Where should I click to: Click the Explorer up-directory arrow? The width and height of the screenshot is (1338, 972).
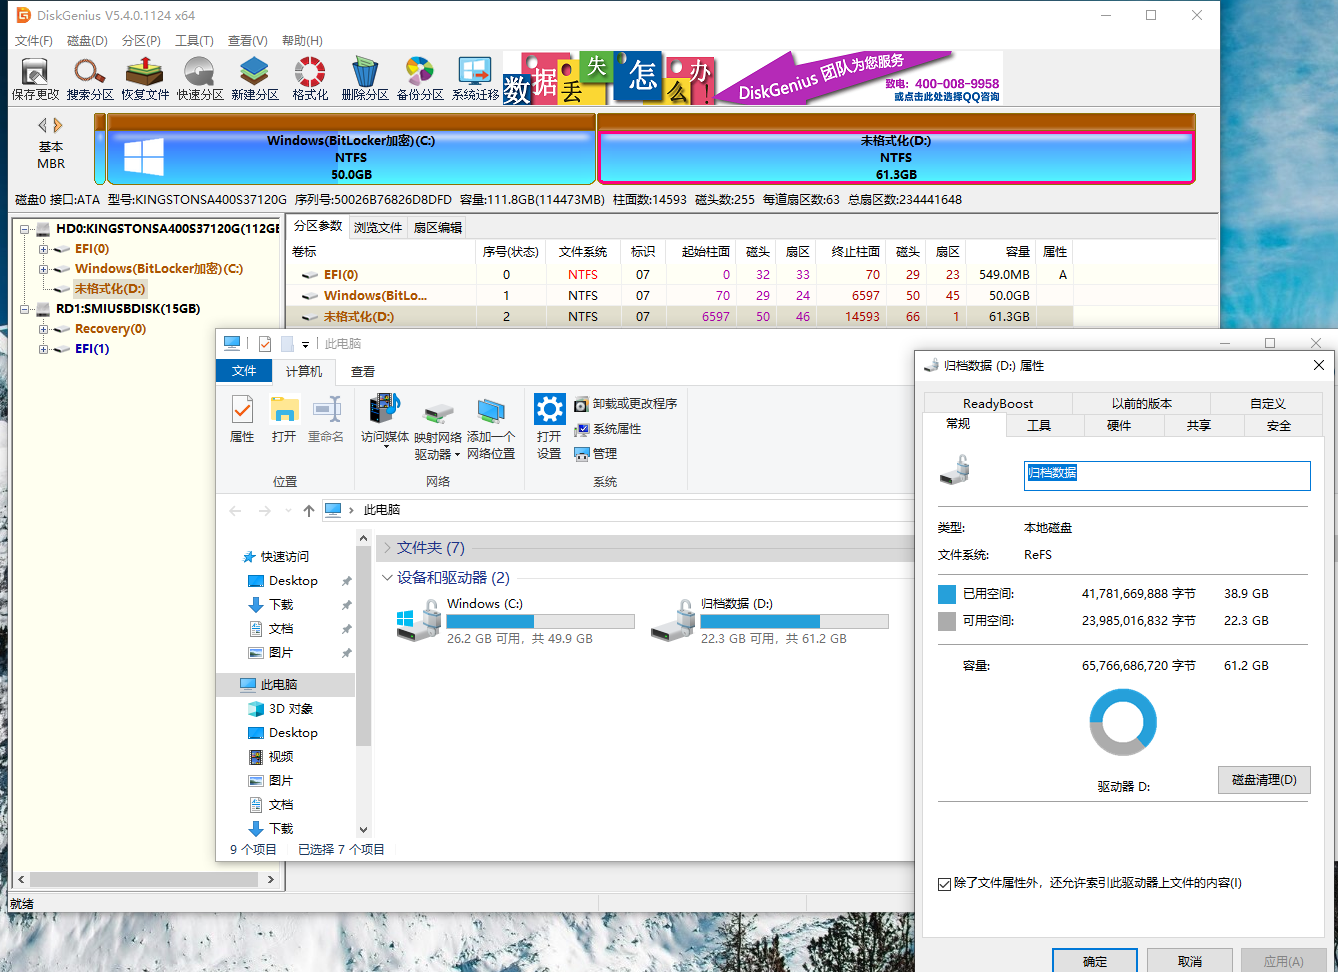tap(309, 510)
